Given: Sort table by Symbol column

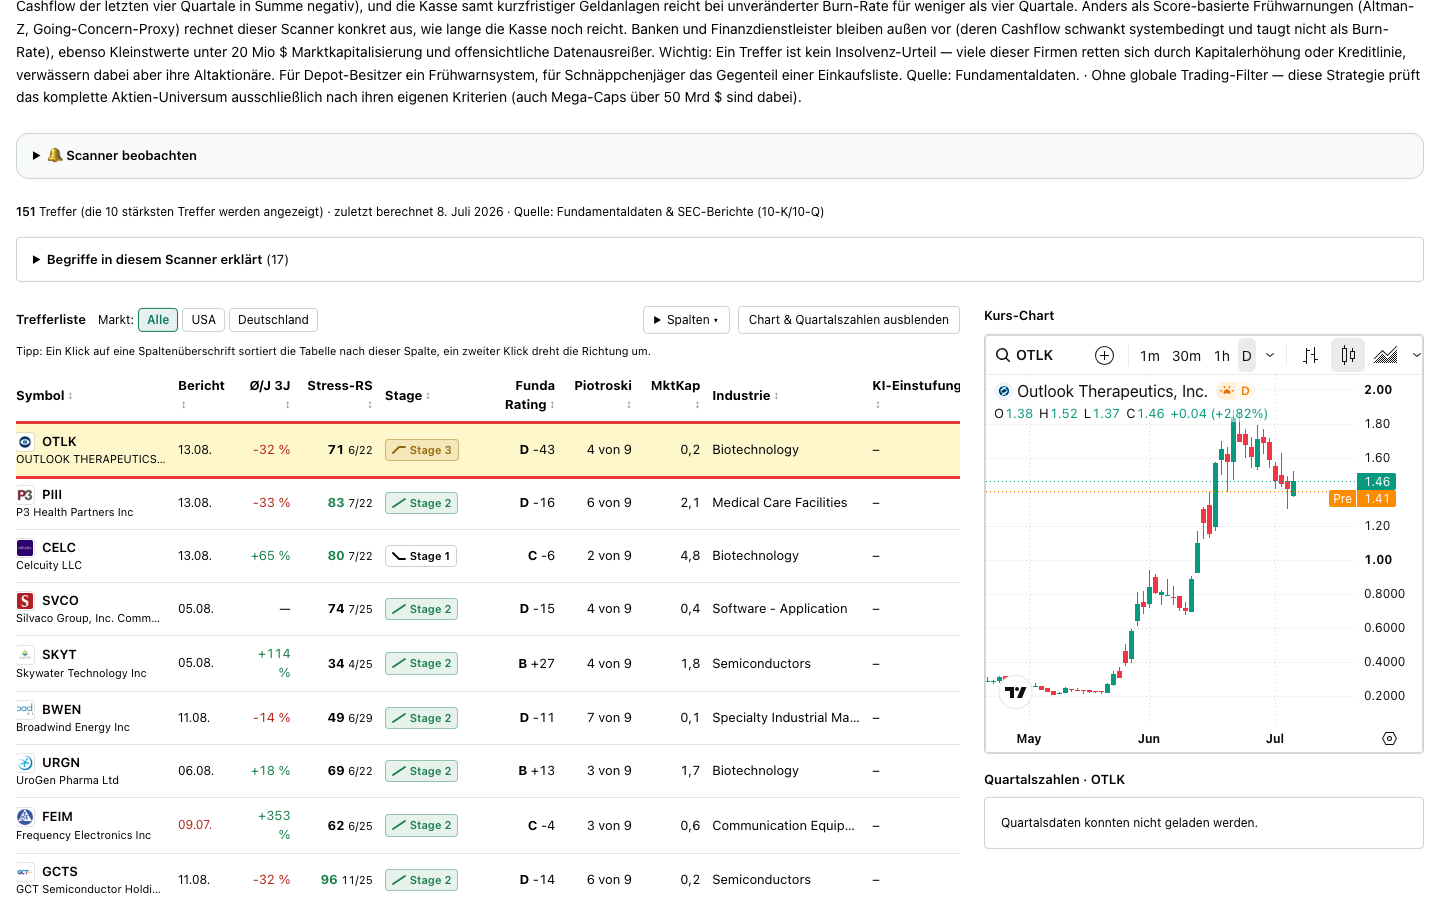Looking at the screenshot, I should (44, 396).
